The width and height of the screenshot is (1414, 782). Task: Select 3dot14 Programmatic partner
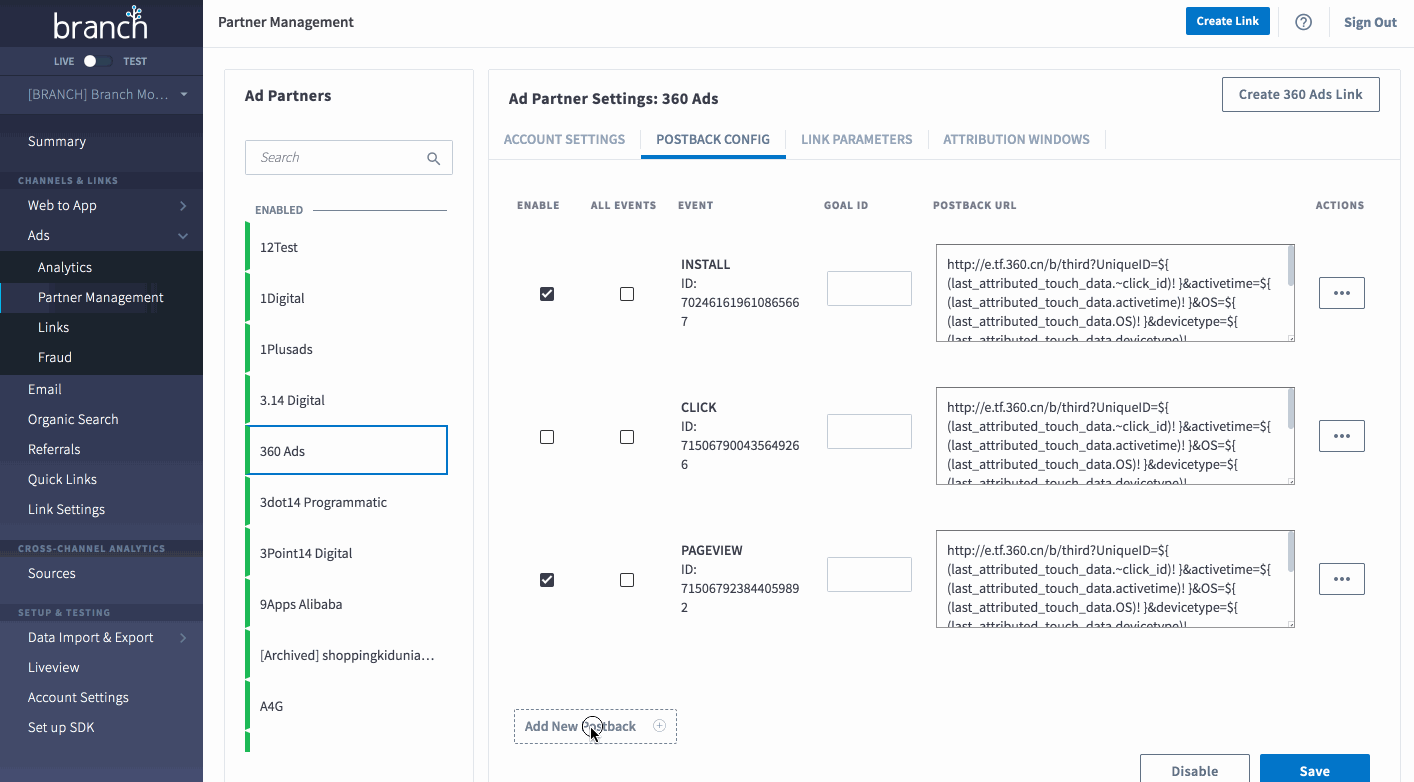tap(346, 502)
